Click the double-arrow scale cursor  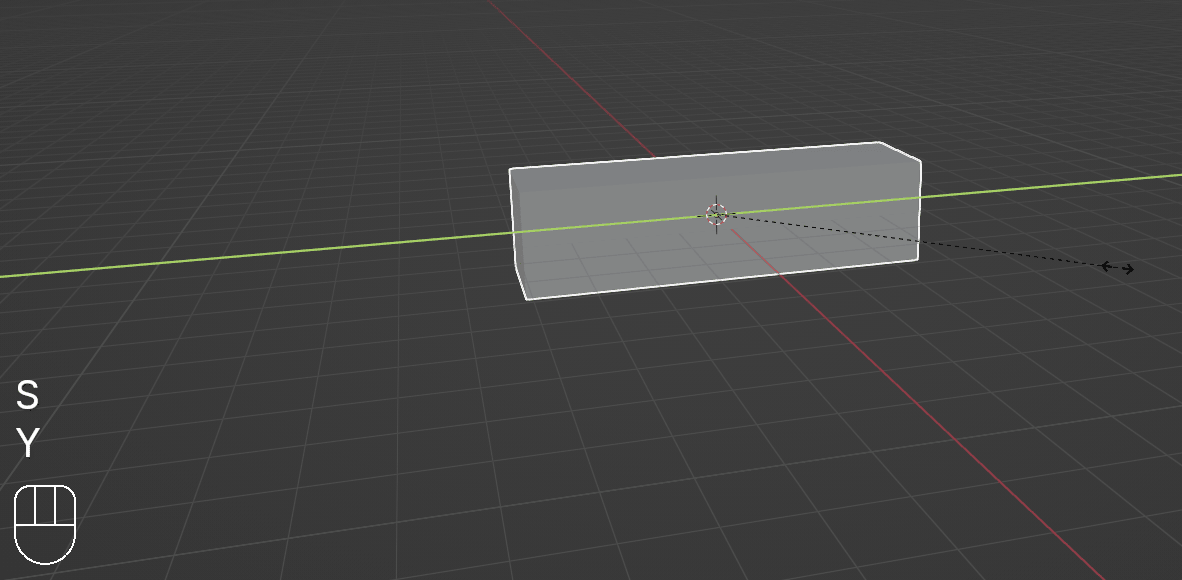(1117, 267)
